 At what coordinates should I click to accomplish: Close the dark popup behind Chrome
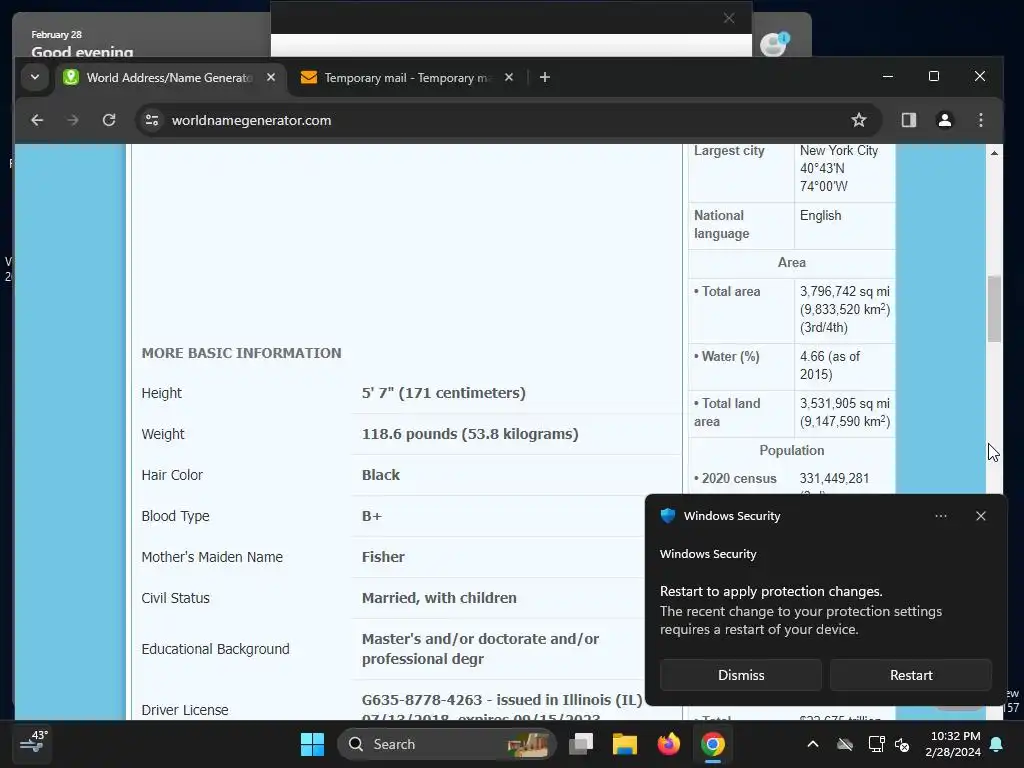click(x=729, y=18)
